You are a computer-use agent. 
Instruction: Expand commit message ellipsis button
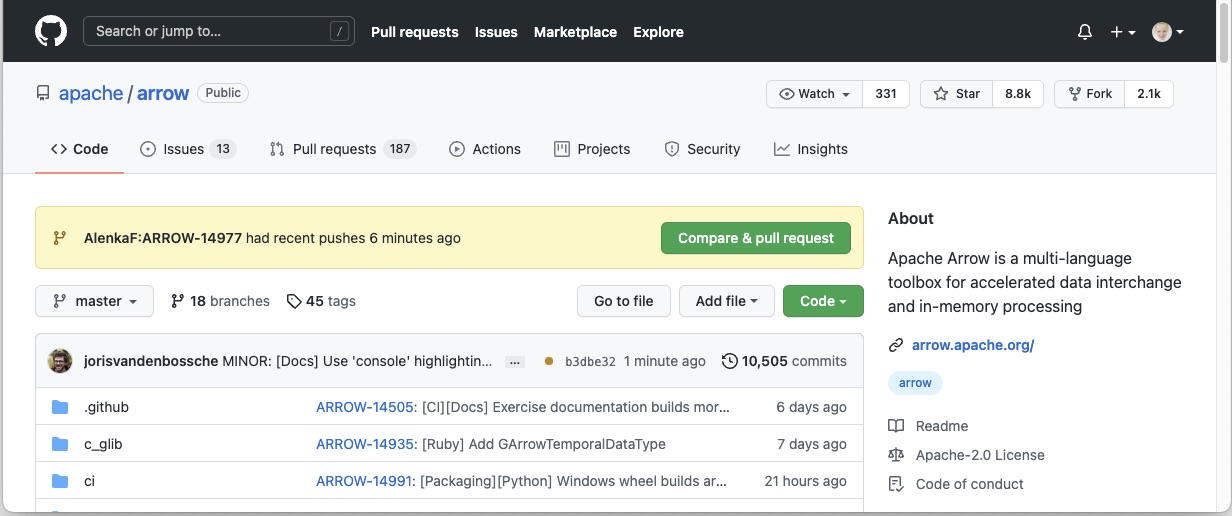515,361
